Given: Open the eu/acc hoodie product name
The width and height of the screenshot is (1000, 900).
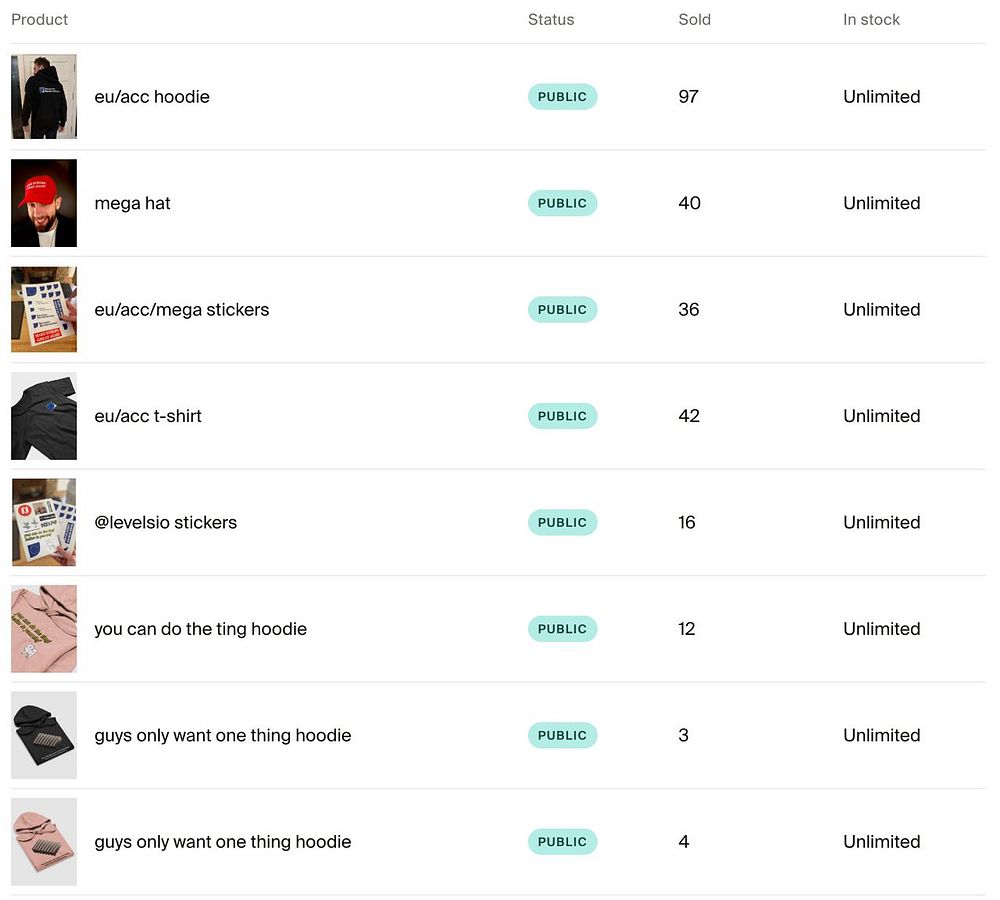Looking at the screenshot, I should pyautogui.click(x=152, y=97).
